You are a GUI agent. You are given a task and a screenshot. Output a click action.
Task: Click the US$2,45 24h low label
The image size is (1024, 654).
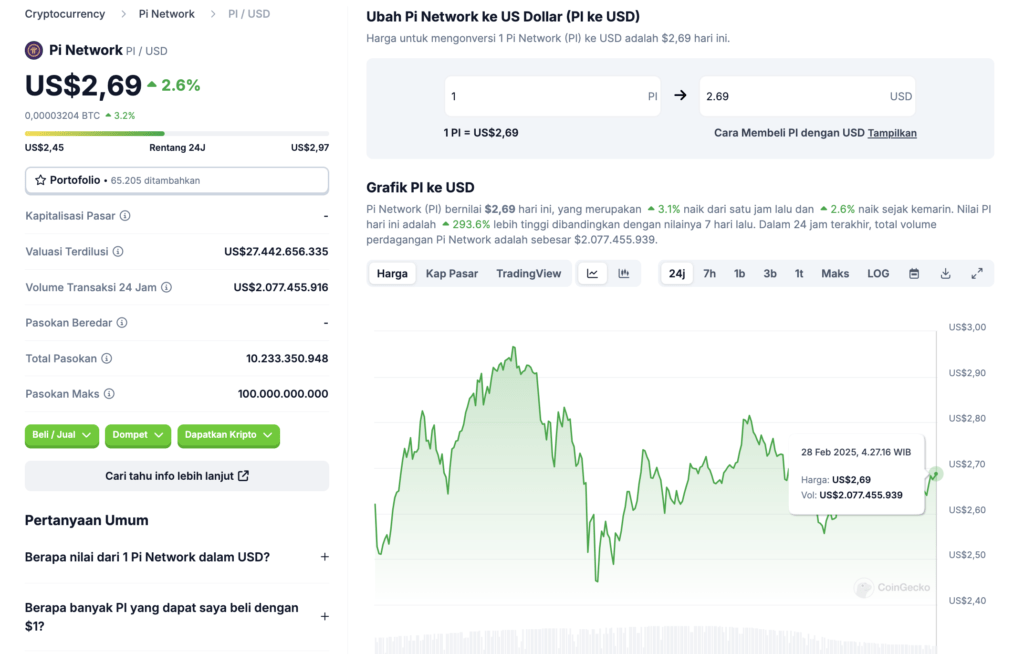point(44,148)
